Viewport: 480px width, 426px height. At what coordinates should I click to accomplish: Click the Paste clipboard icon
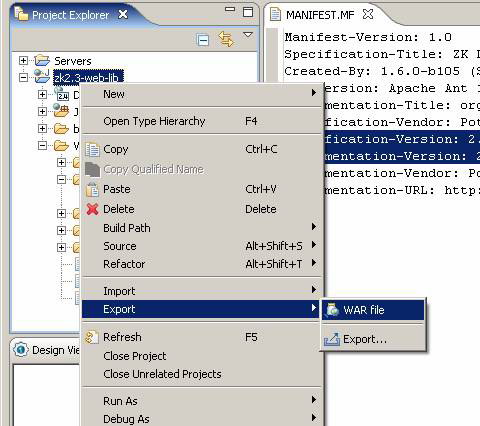tap(92, 189)
